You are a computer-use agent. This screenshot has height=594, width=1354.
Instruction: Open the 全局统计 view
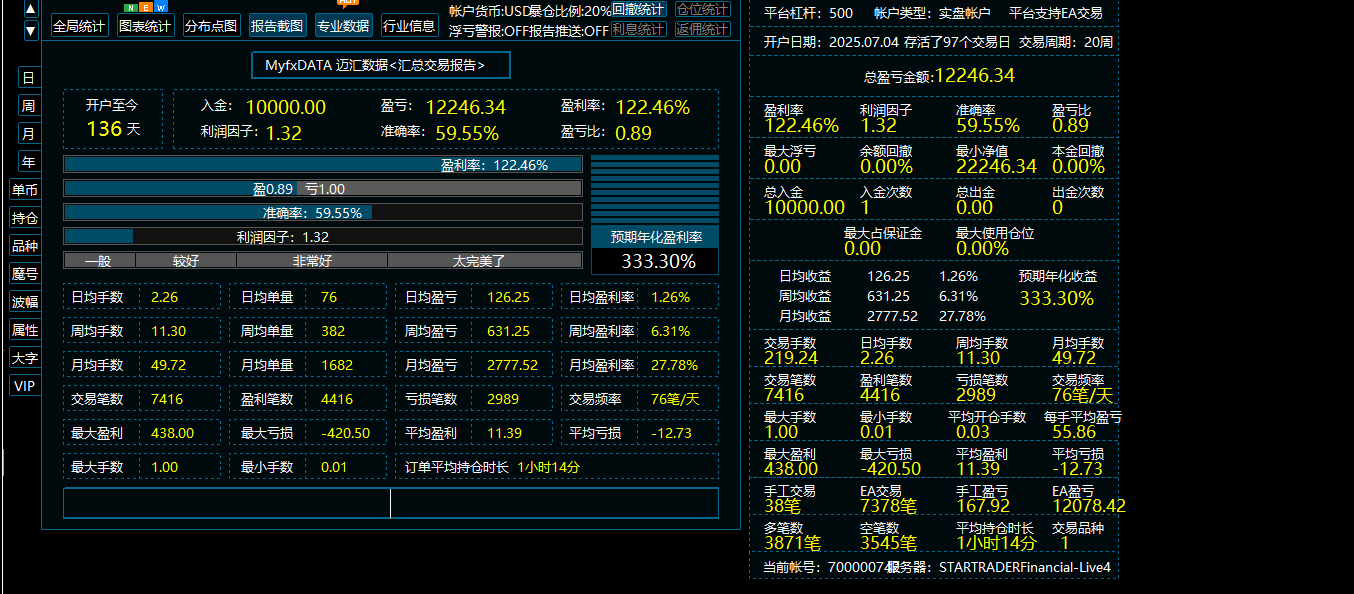79,26
